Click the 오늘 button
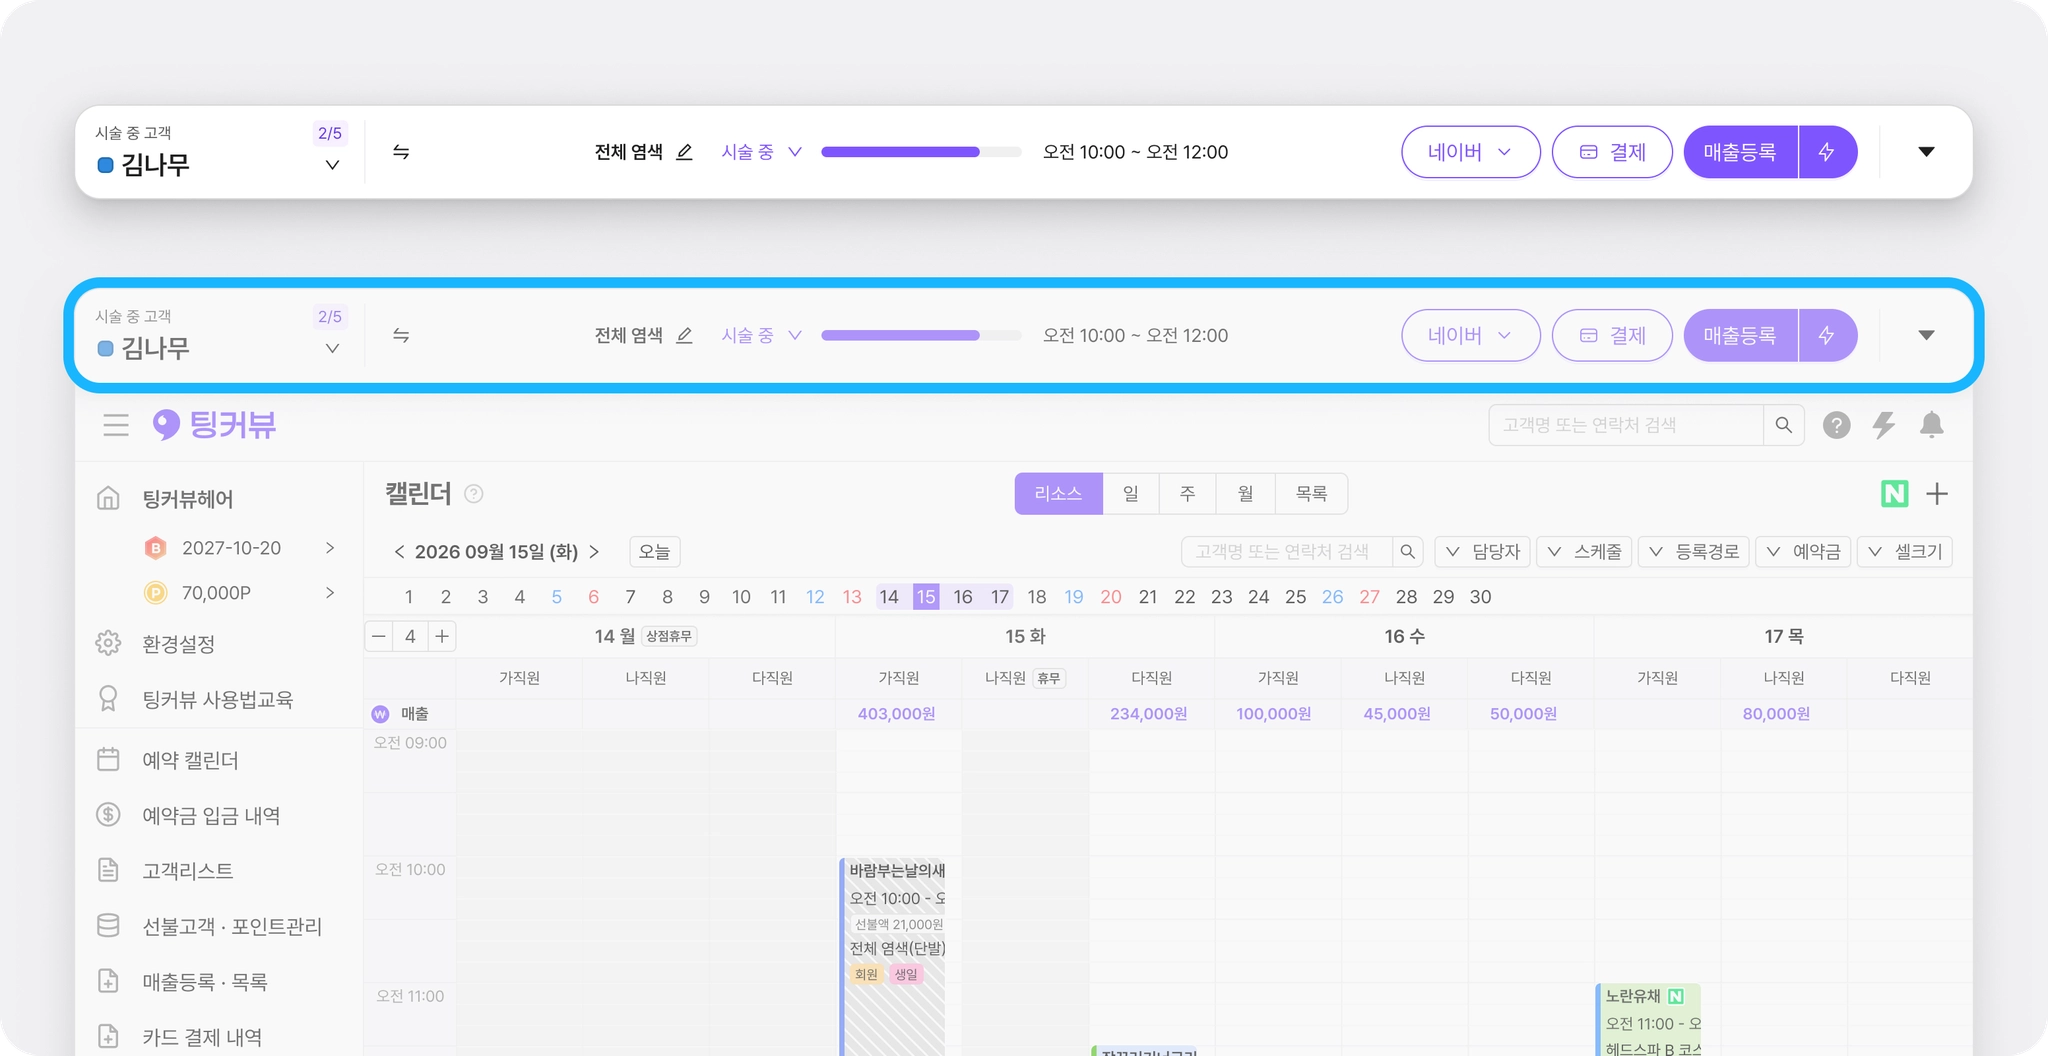2048x1056 pixels. pyautogui.click(x=654, y=552)
